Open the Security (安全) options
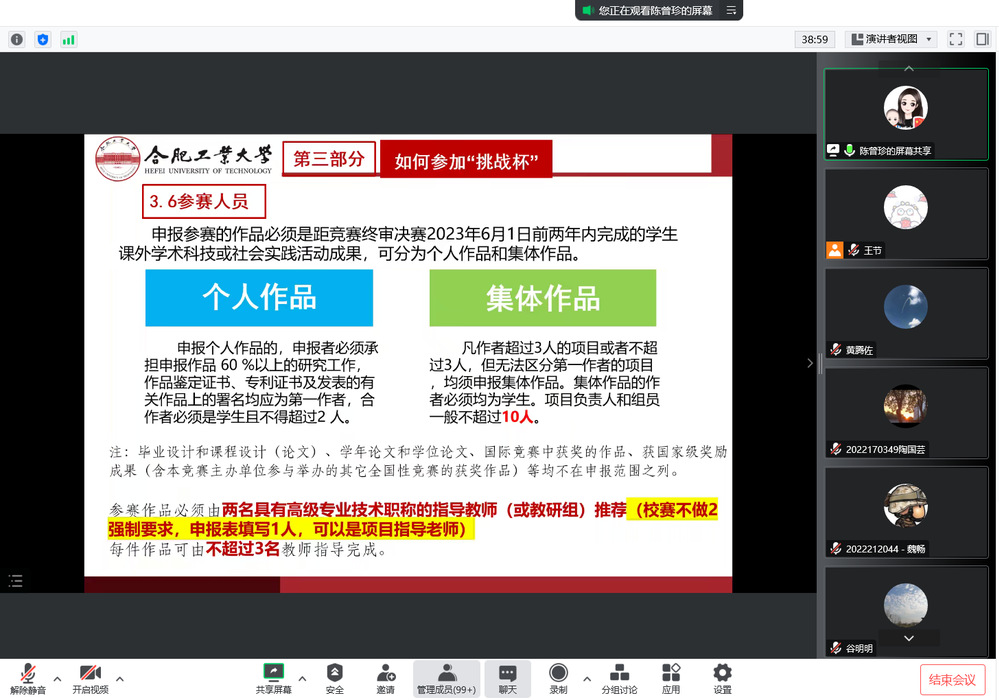 [335, 678]
